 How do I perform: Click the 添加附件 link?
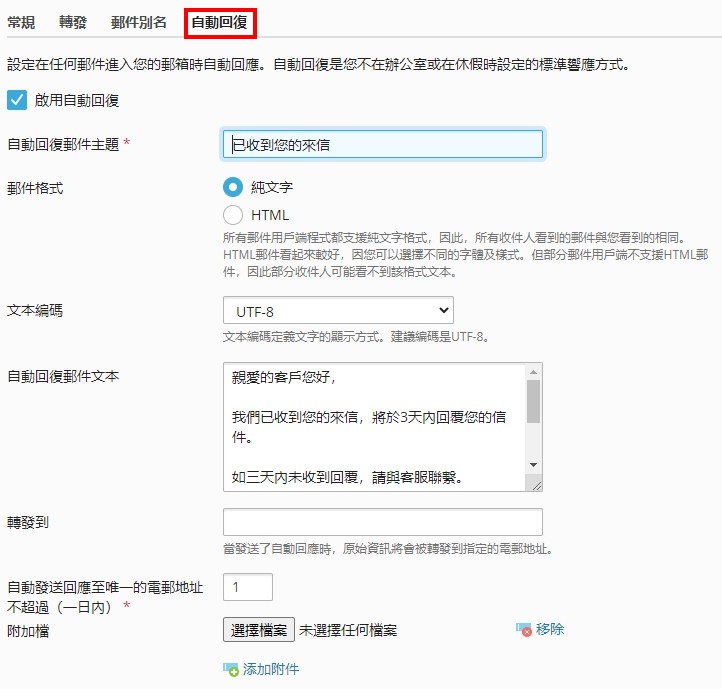[x=271, y=669]
